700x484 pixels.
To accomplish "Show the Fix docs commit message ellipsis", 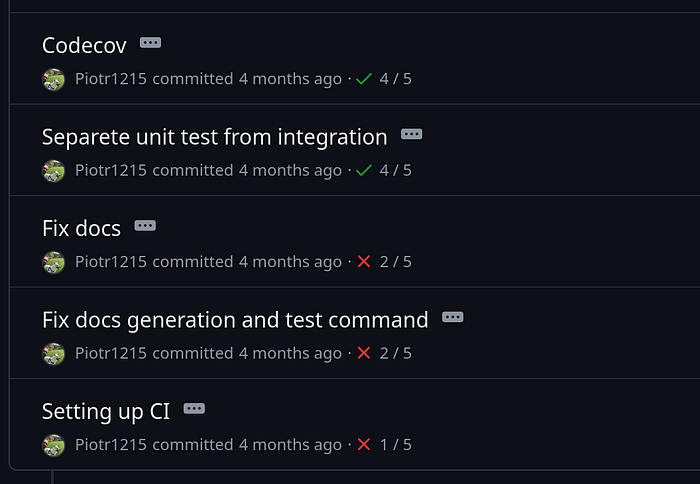I will point(145,226).
